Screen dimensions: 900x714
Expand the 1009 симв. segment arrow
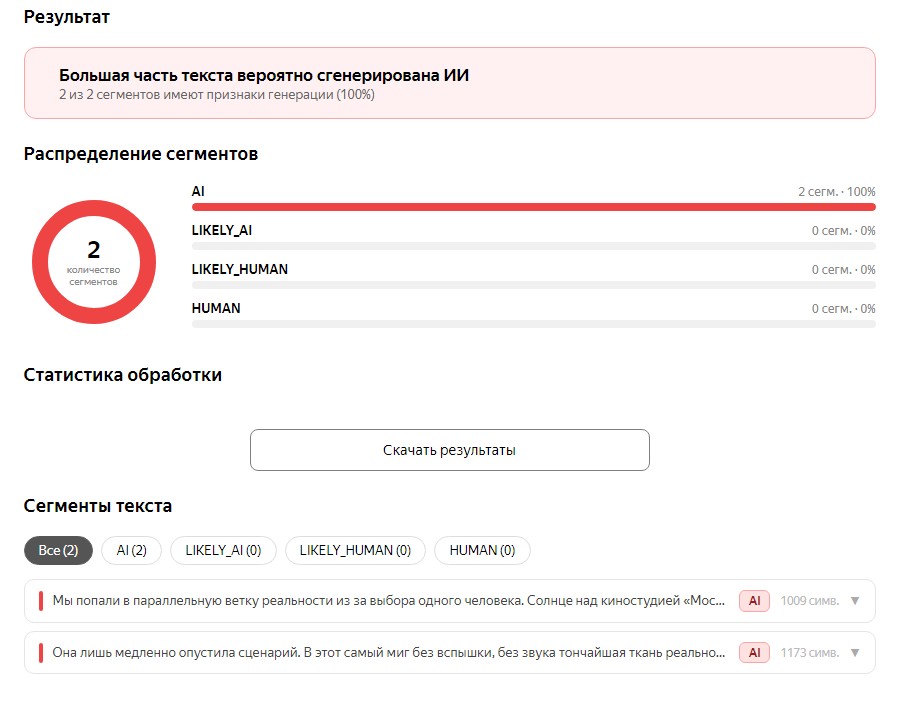[x=855, y=601]
